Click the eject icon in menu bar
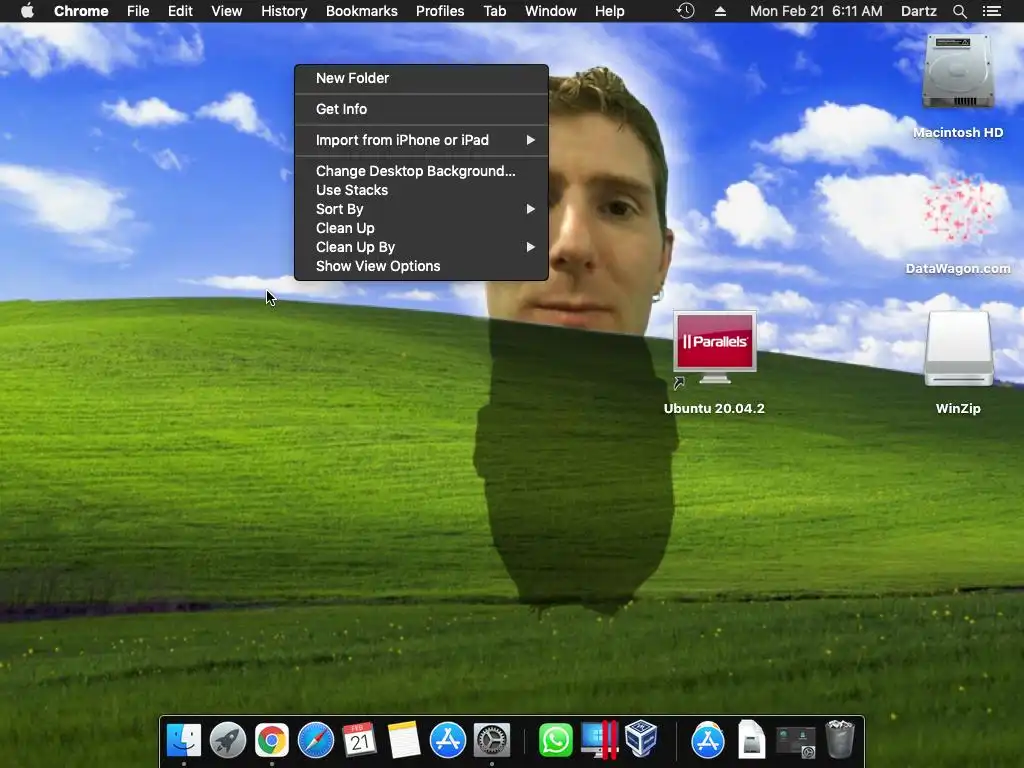Viewport: 1024px width, 768px height. click(720, 11)
